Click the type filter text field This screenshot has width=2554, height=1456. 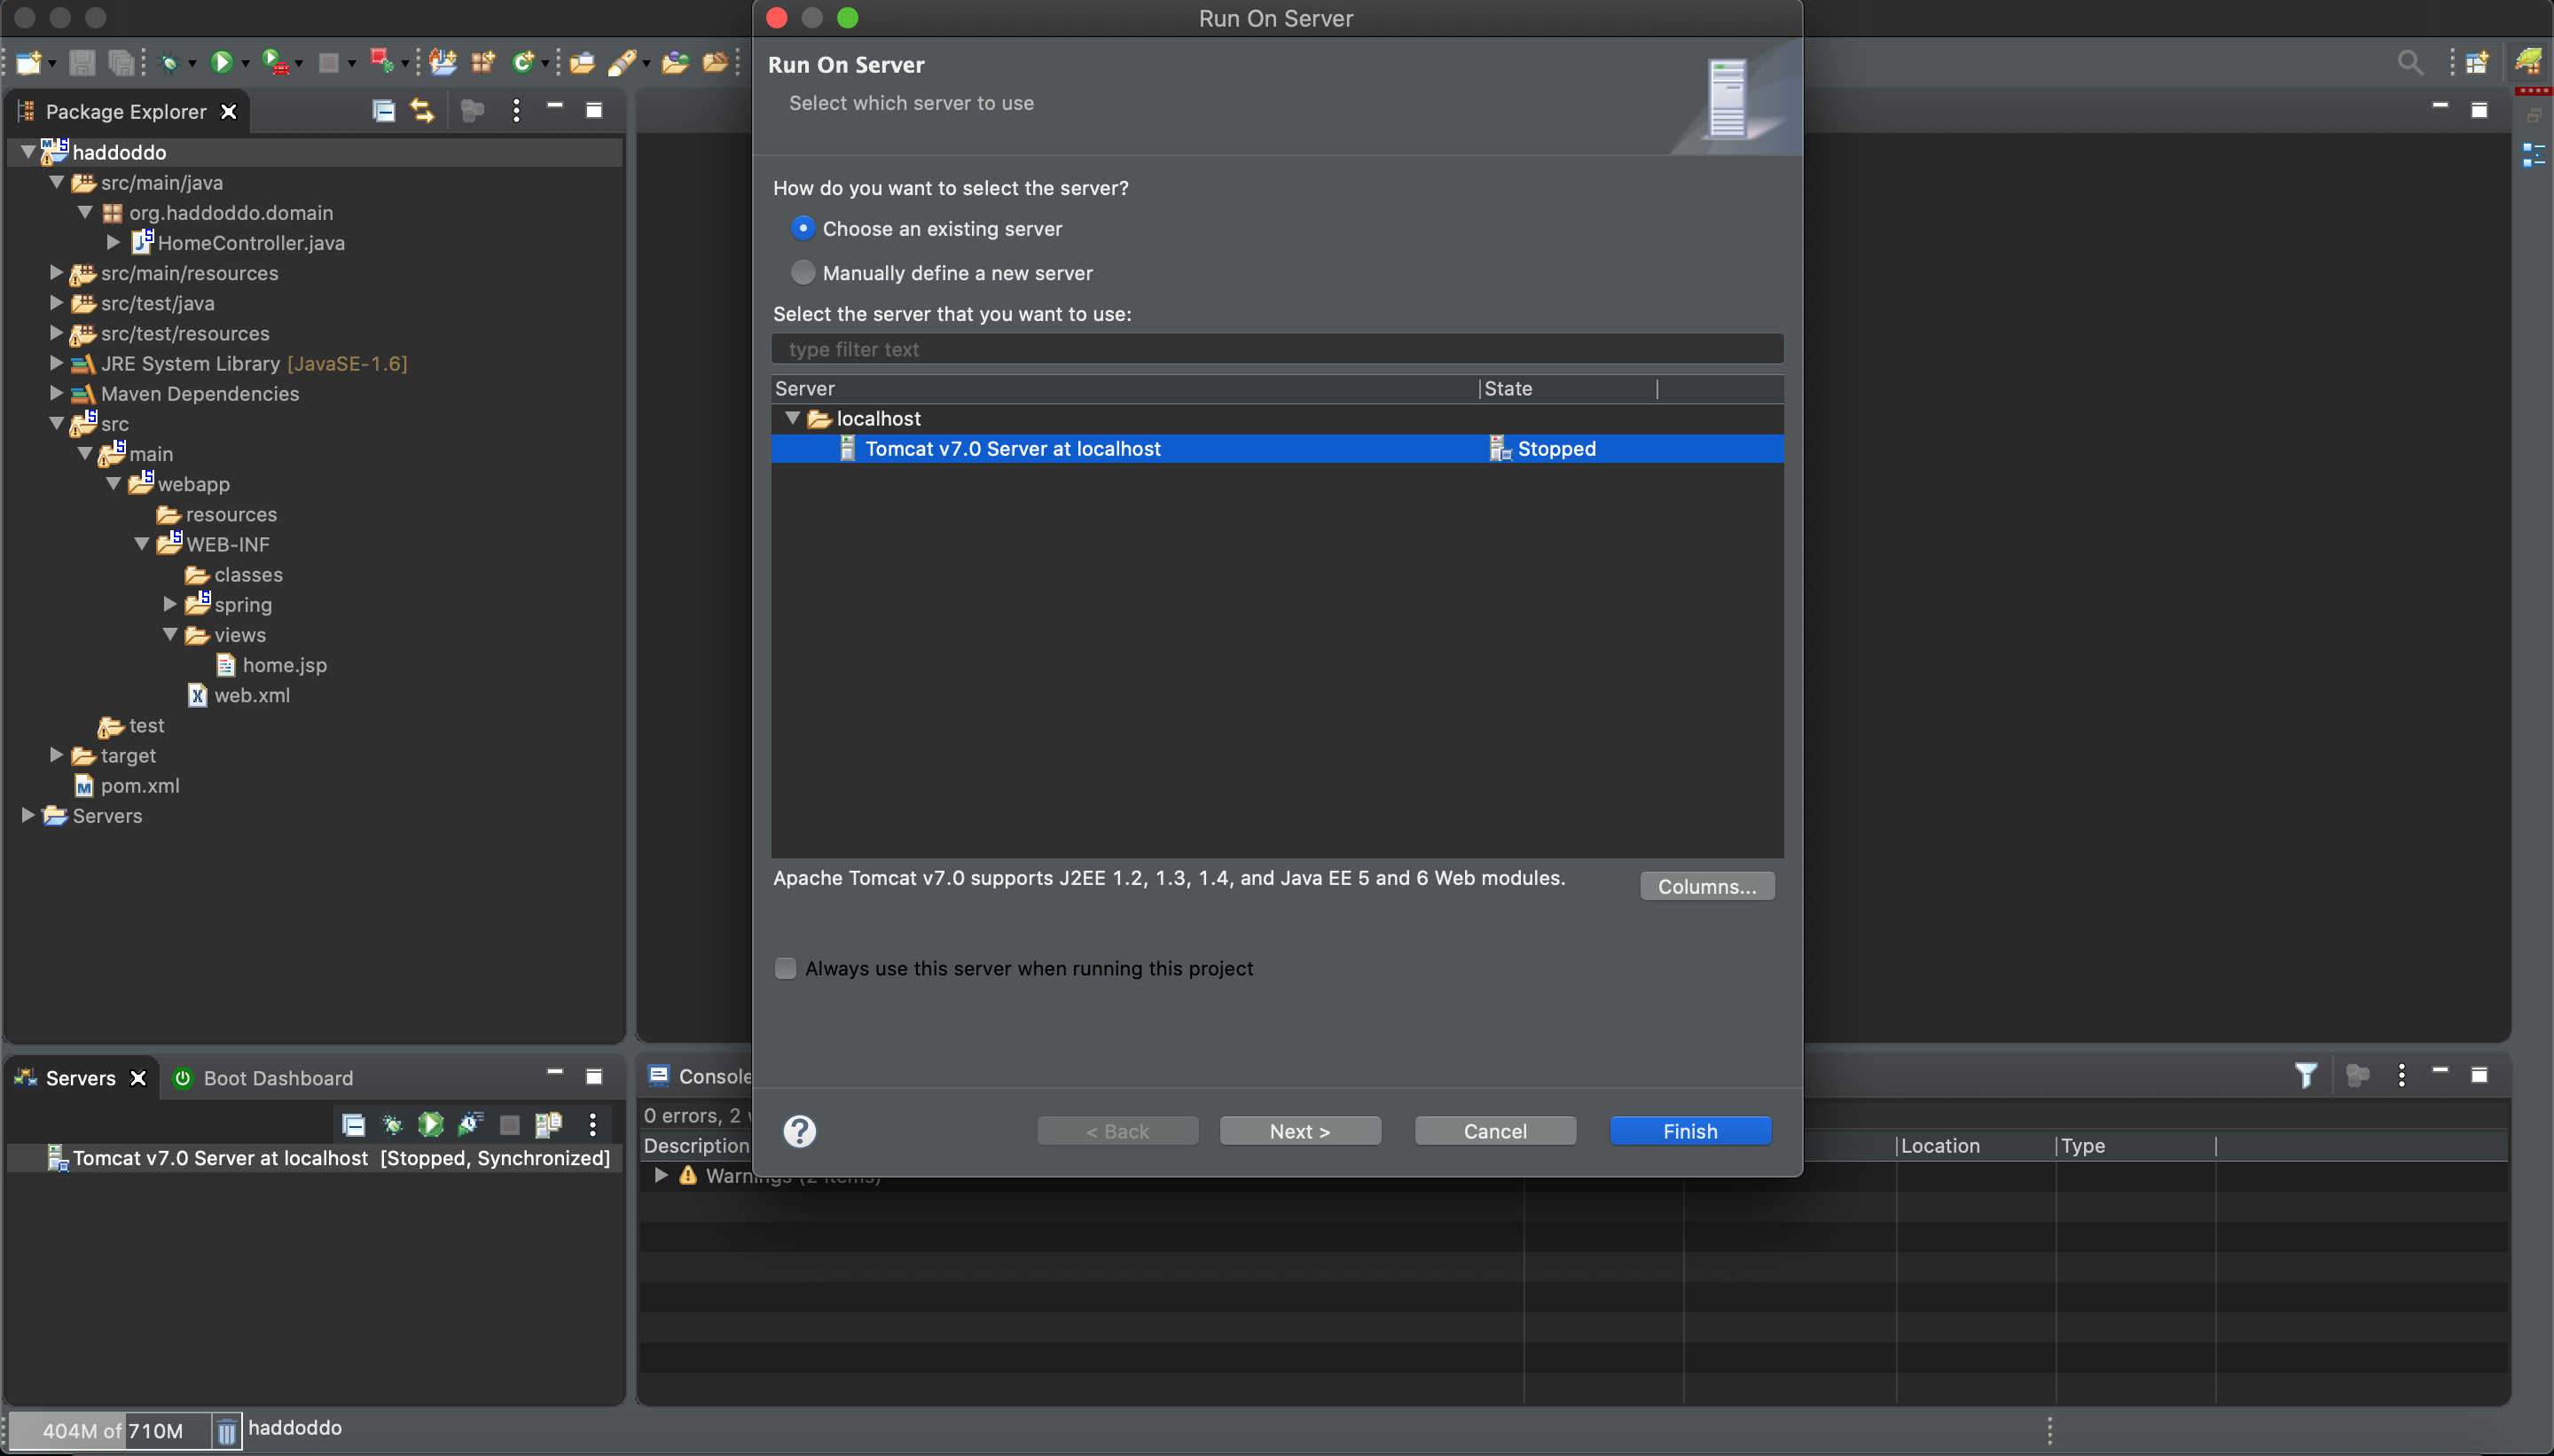click(x=1276, y=349)
